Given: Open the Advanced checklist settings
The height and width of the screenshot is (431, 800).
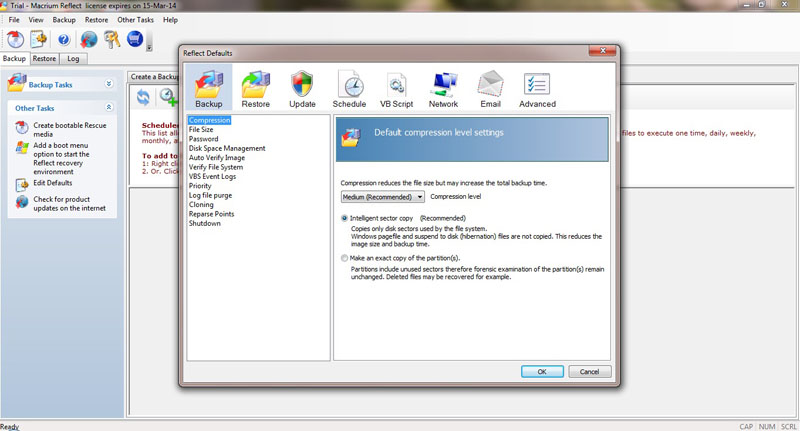Looking at the screenshot, I should point(537,89).
